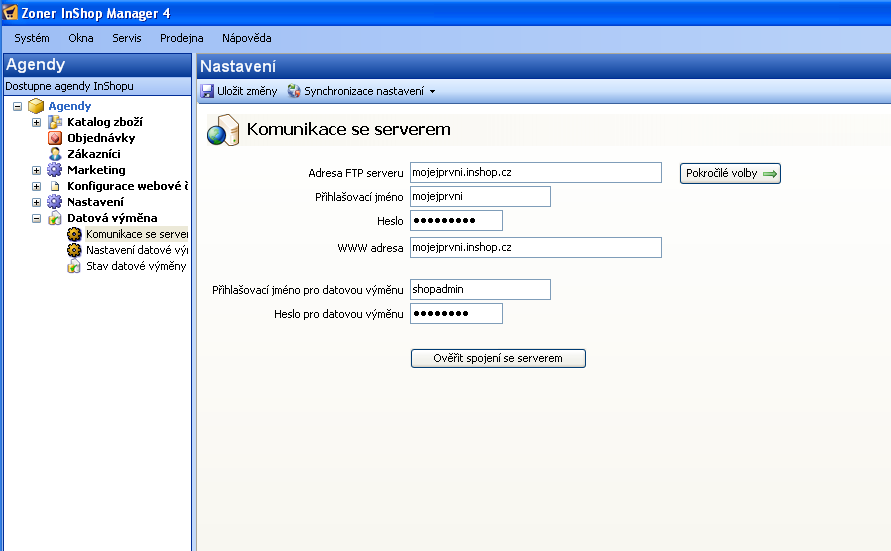Click the floppy disk save icon
Image resolution: width=891 pixels, height=551 pixels.
click(207, 91)
